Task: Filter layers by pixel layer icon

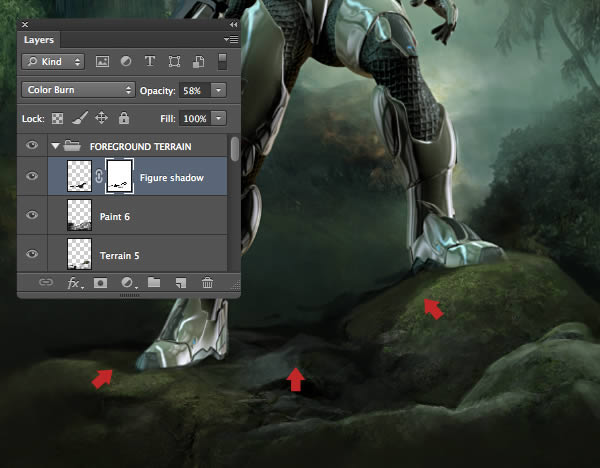Action: [x=102, y=62]
